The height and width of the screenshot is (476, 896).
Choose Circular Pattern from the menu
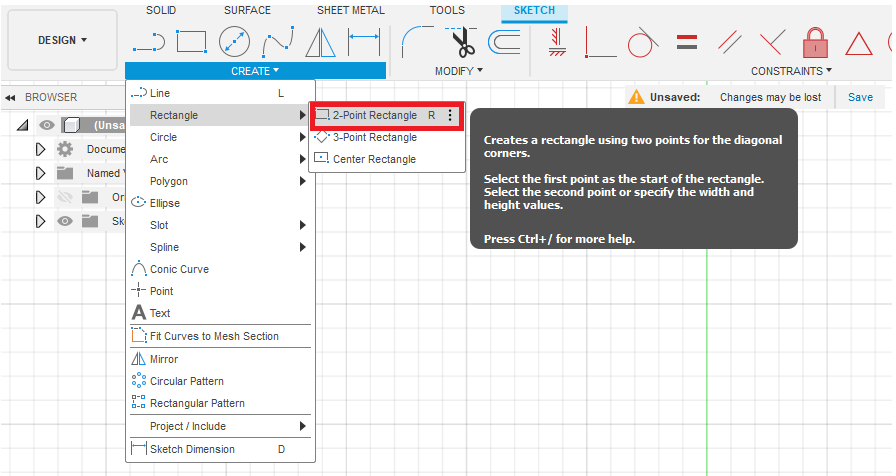point(221,381)
